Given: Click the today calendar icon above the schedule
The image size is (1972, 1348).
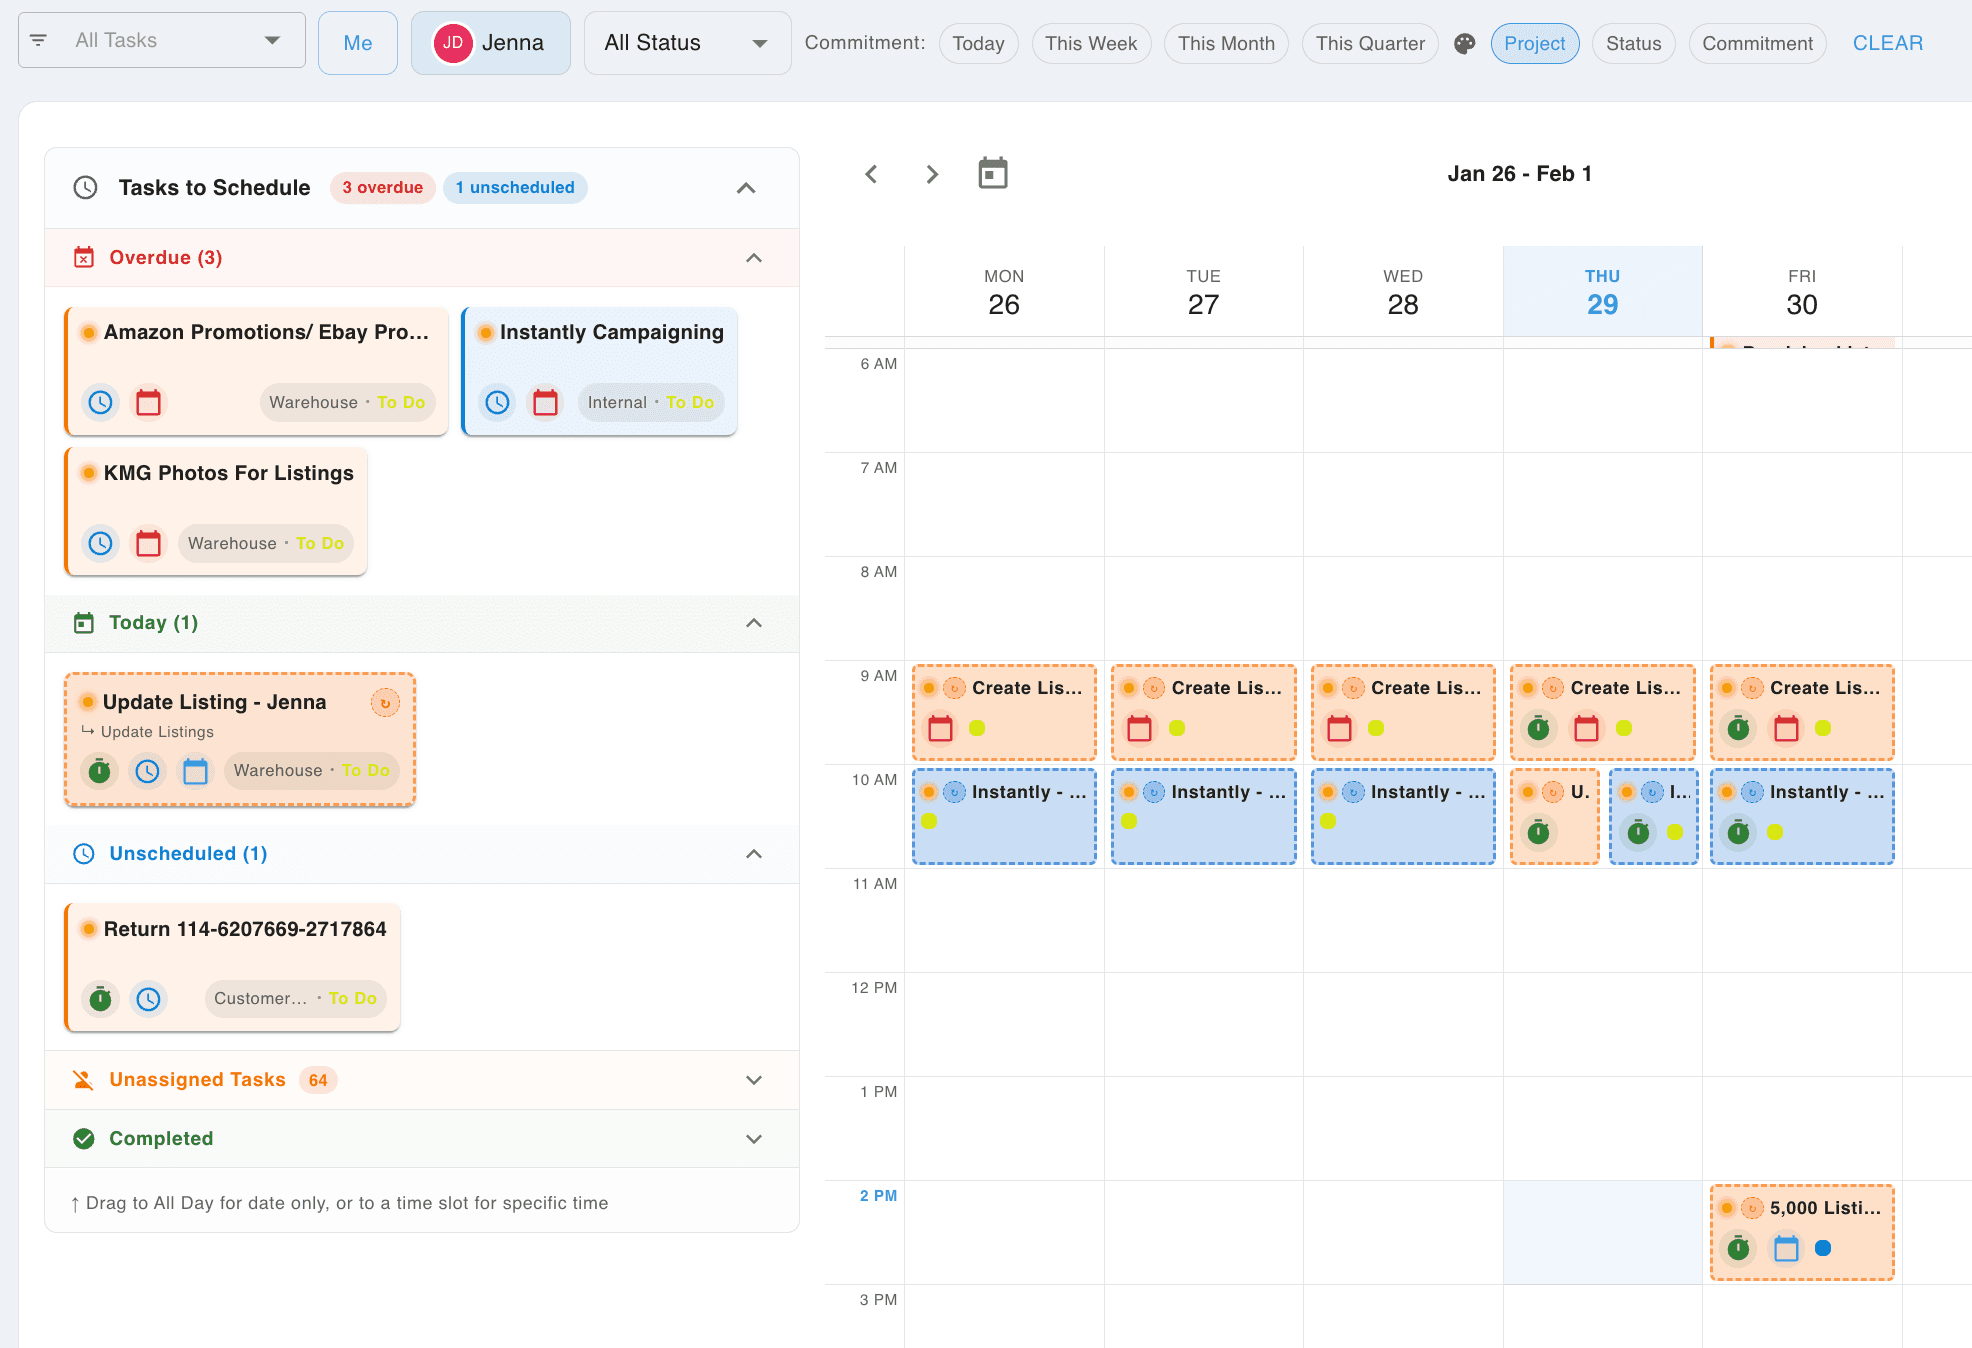Looking at the screenshot, I should pos(992,173).
